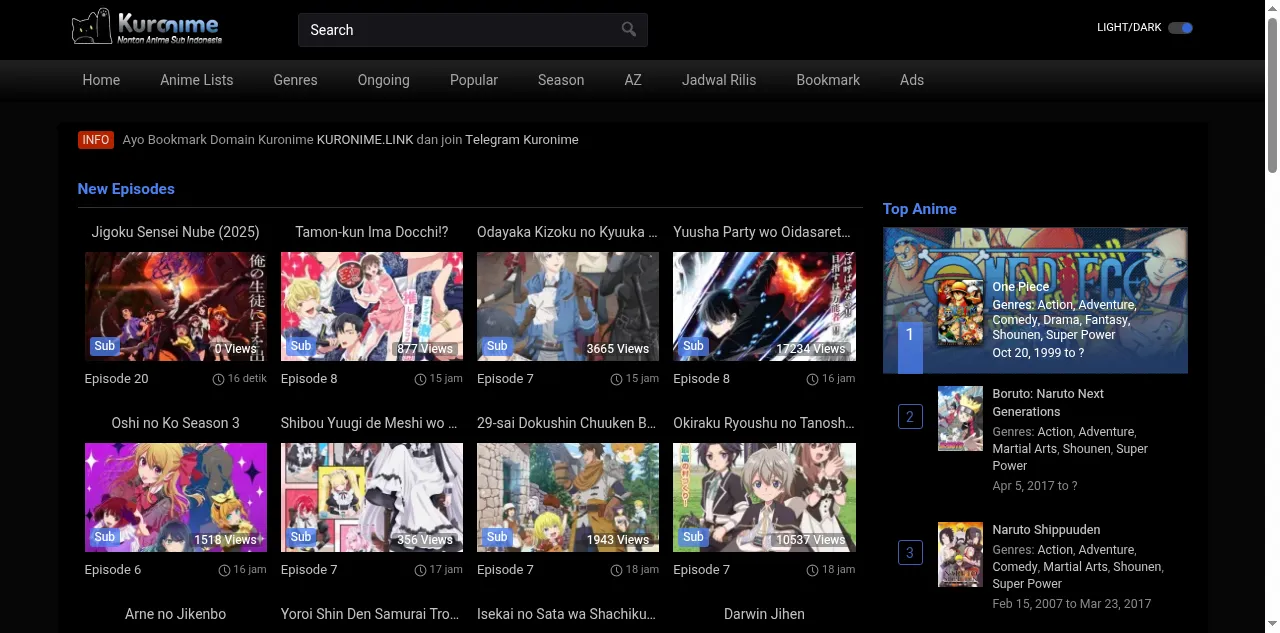Open Odayaka Kizoku no Kyuuka title
Viewport: 1280px width, 633px height.
[x=568, y=232]
